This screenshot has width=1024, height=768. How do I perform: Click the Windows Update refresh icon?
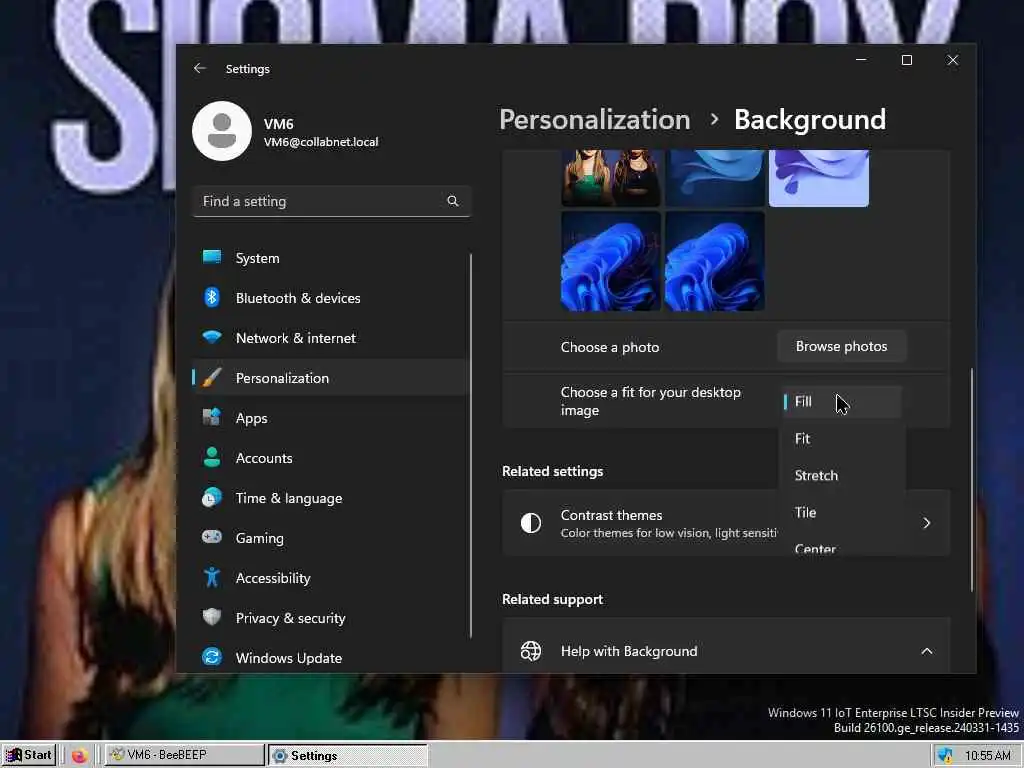point(212,657)
